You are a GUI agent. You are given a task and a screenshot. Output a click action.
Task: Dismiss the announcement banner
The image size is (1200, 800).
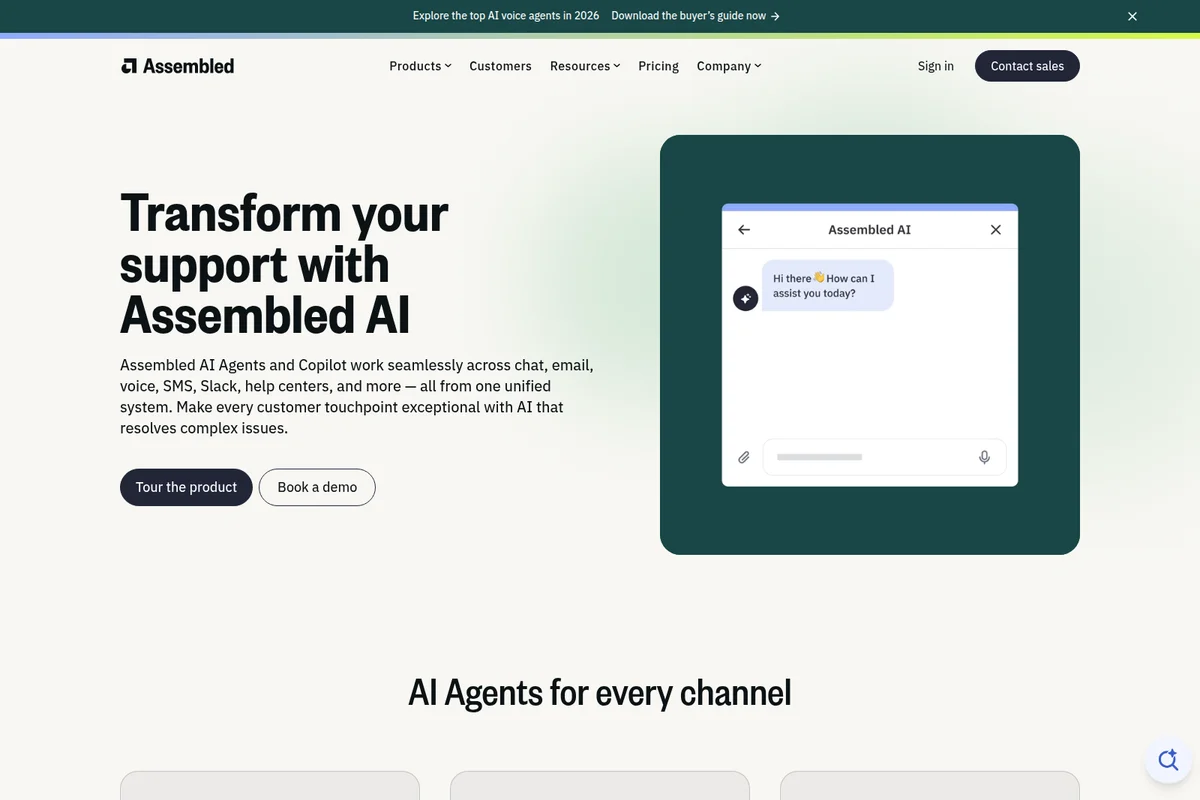[1132, 16]
